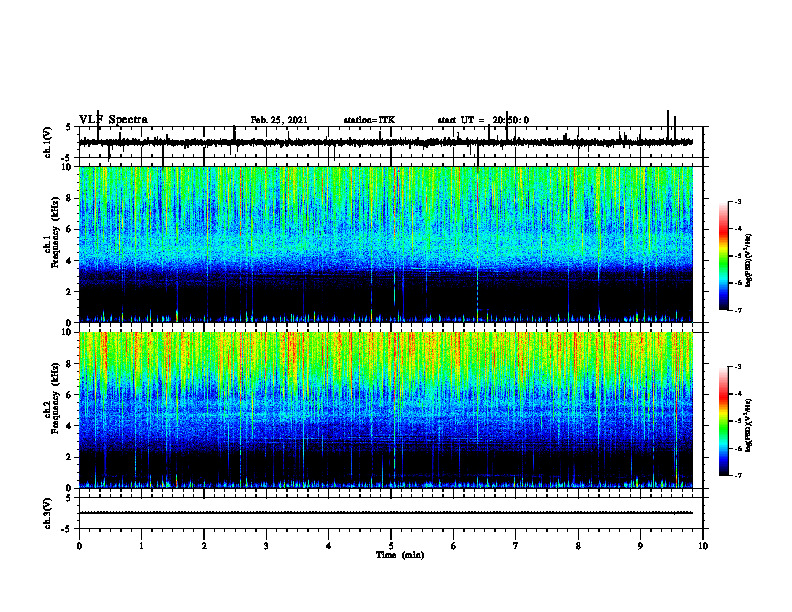Image resolution: width=792 pixels, height=612 pixels.
Task: Click the "4" kHz tick on ch.2 axis
Action: point(69,426)
